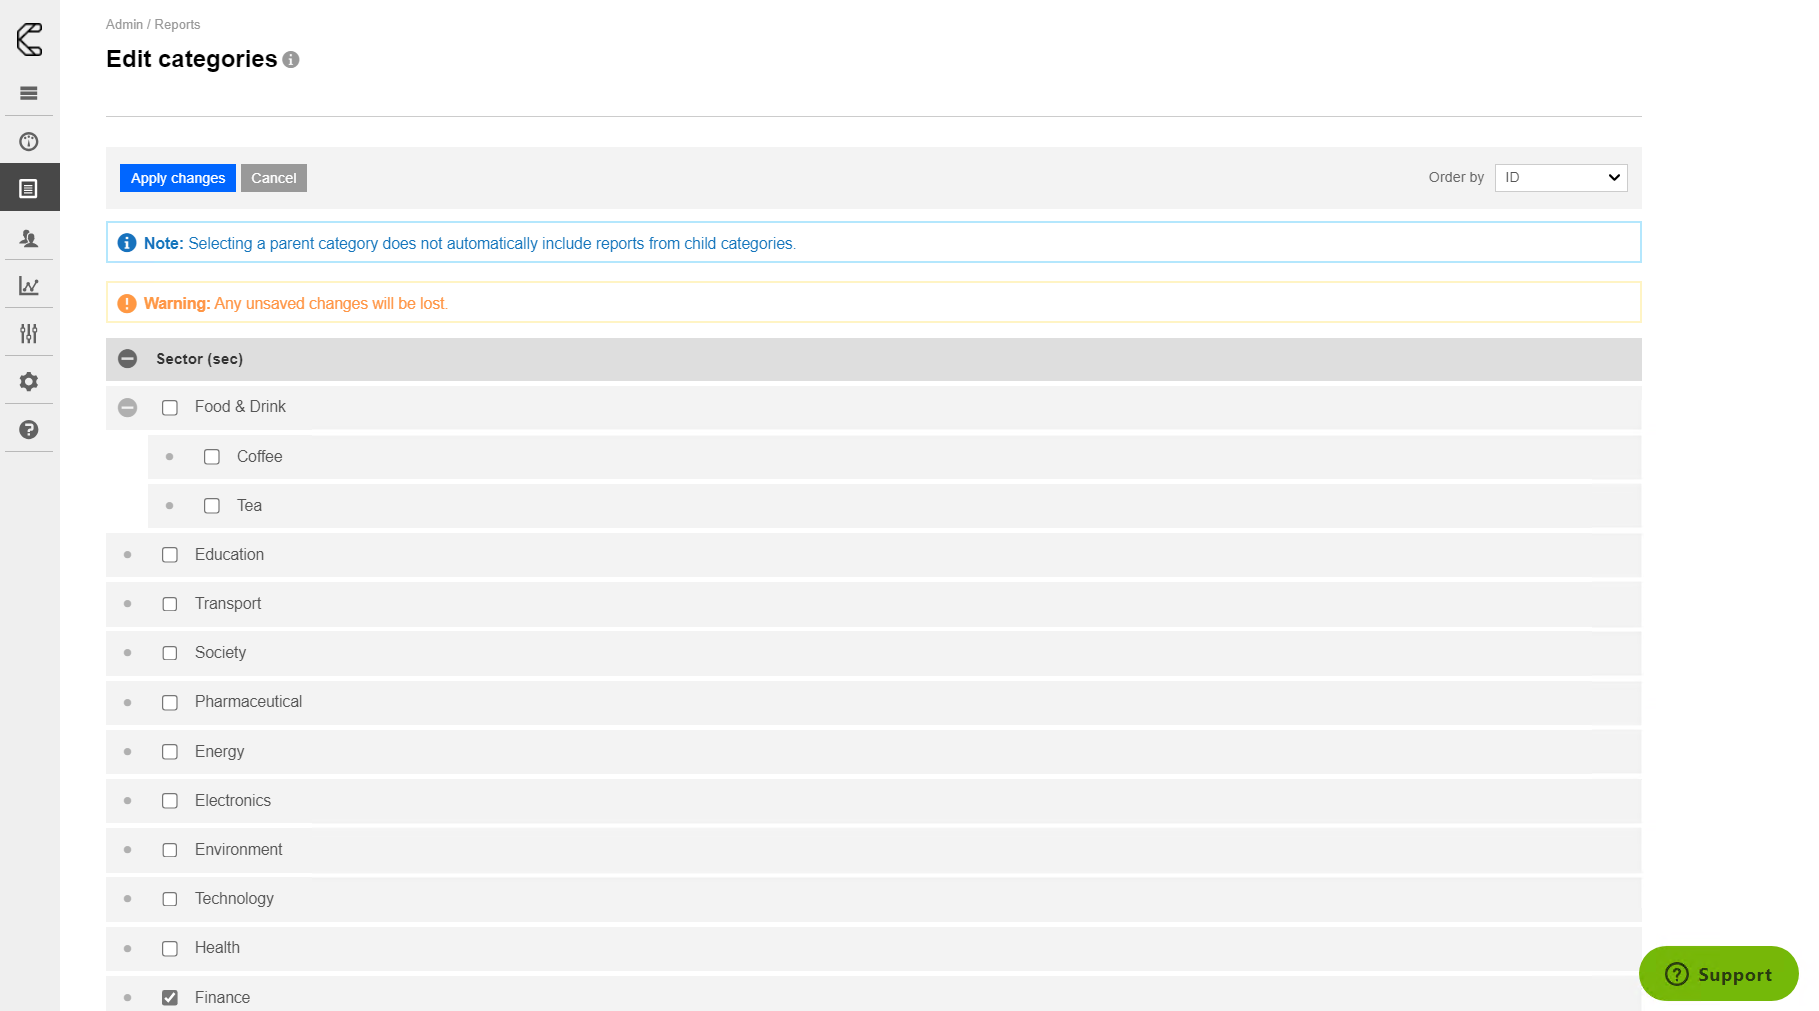Click the app logo in sidebar
Image resolution: width=1819 pixels, height=1011 pixels.
29,40
